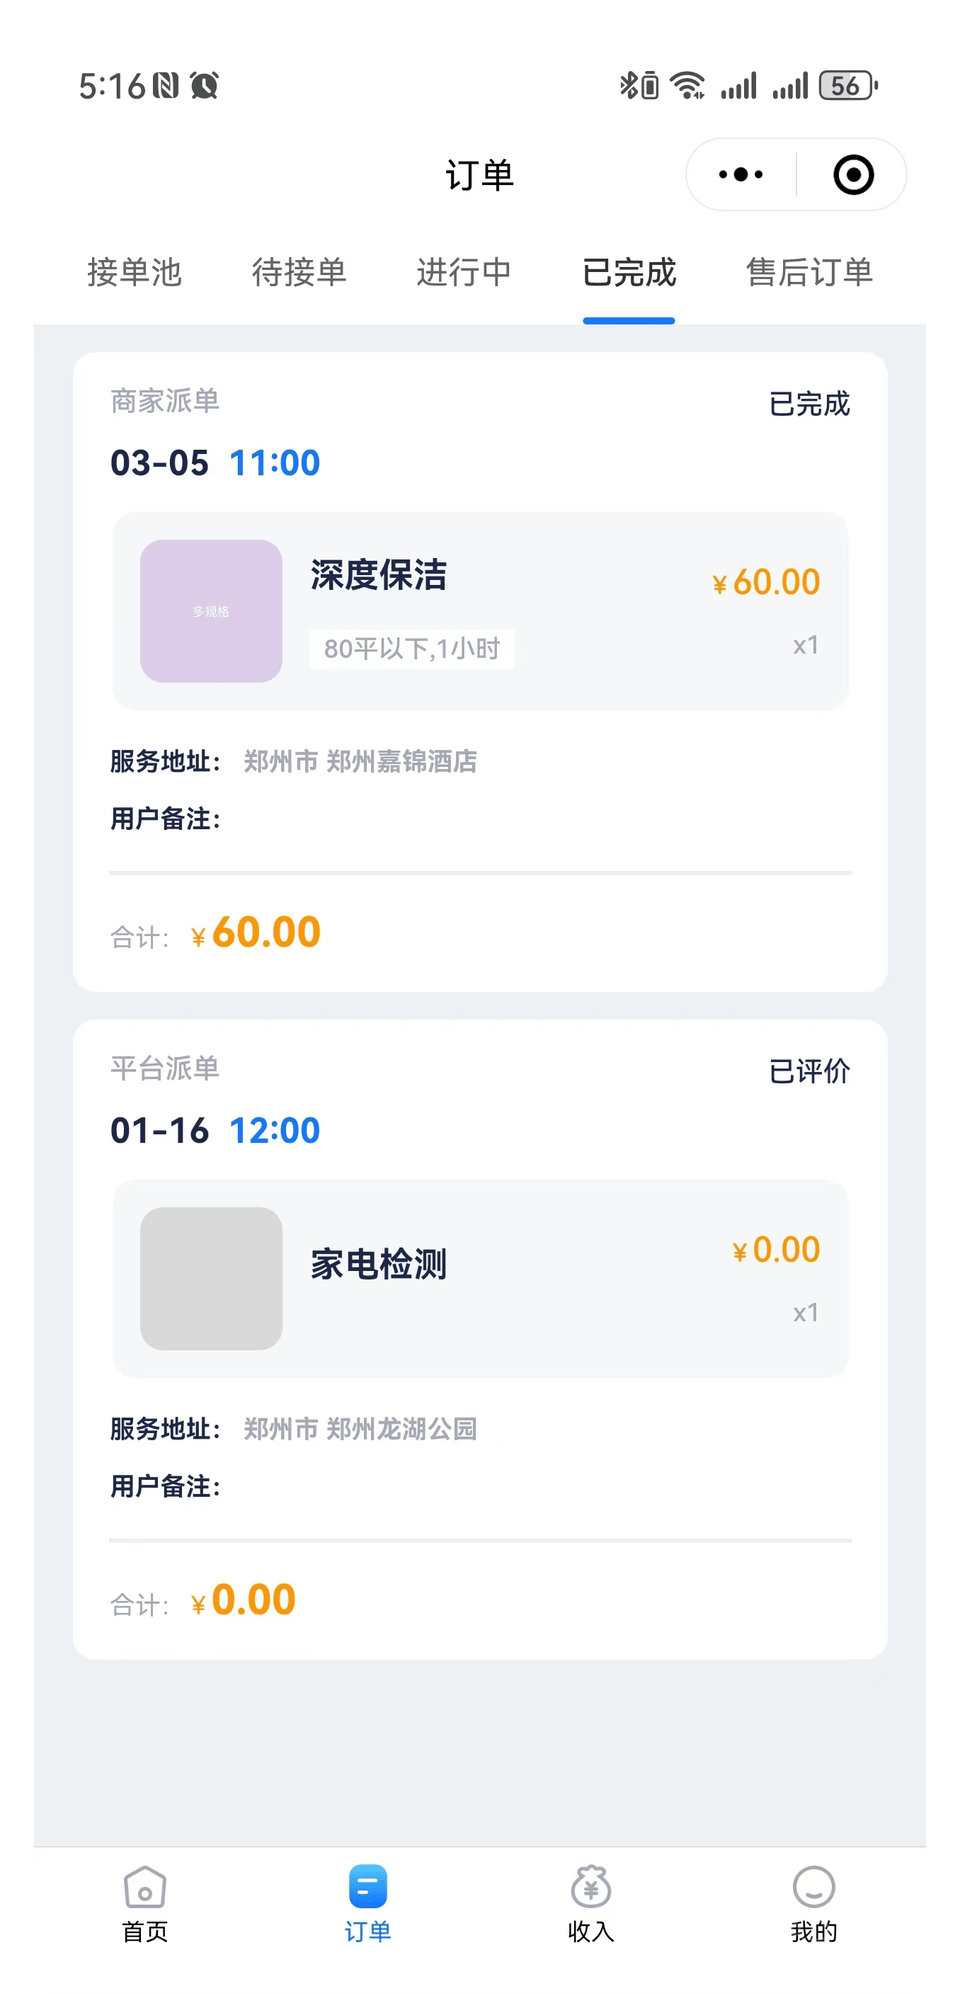Open the 家电检测 order title
Screen dimensions: 960x1994
click(x=379, y=1264)
